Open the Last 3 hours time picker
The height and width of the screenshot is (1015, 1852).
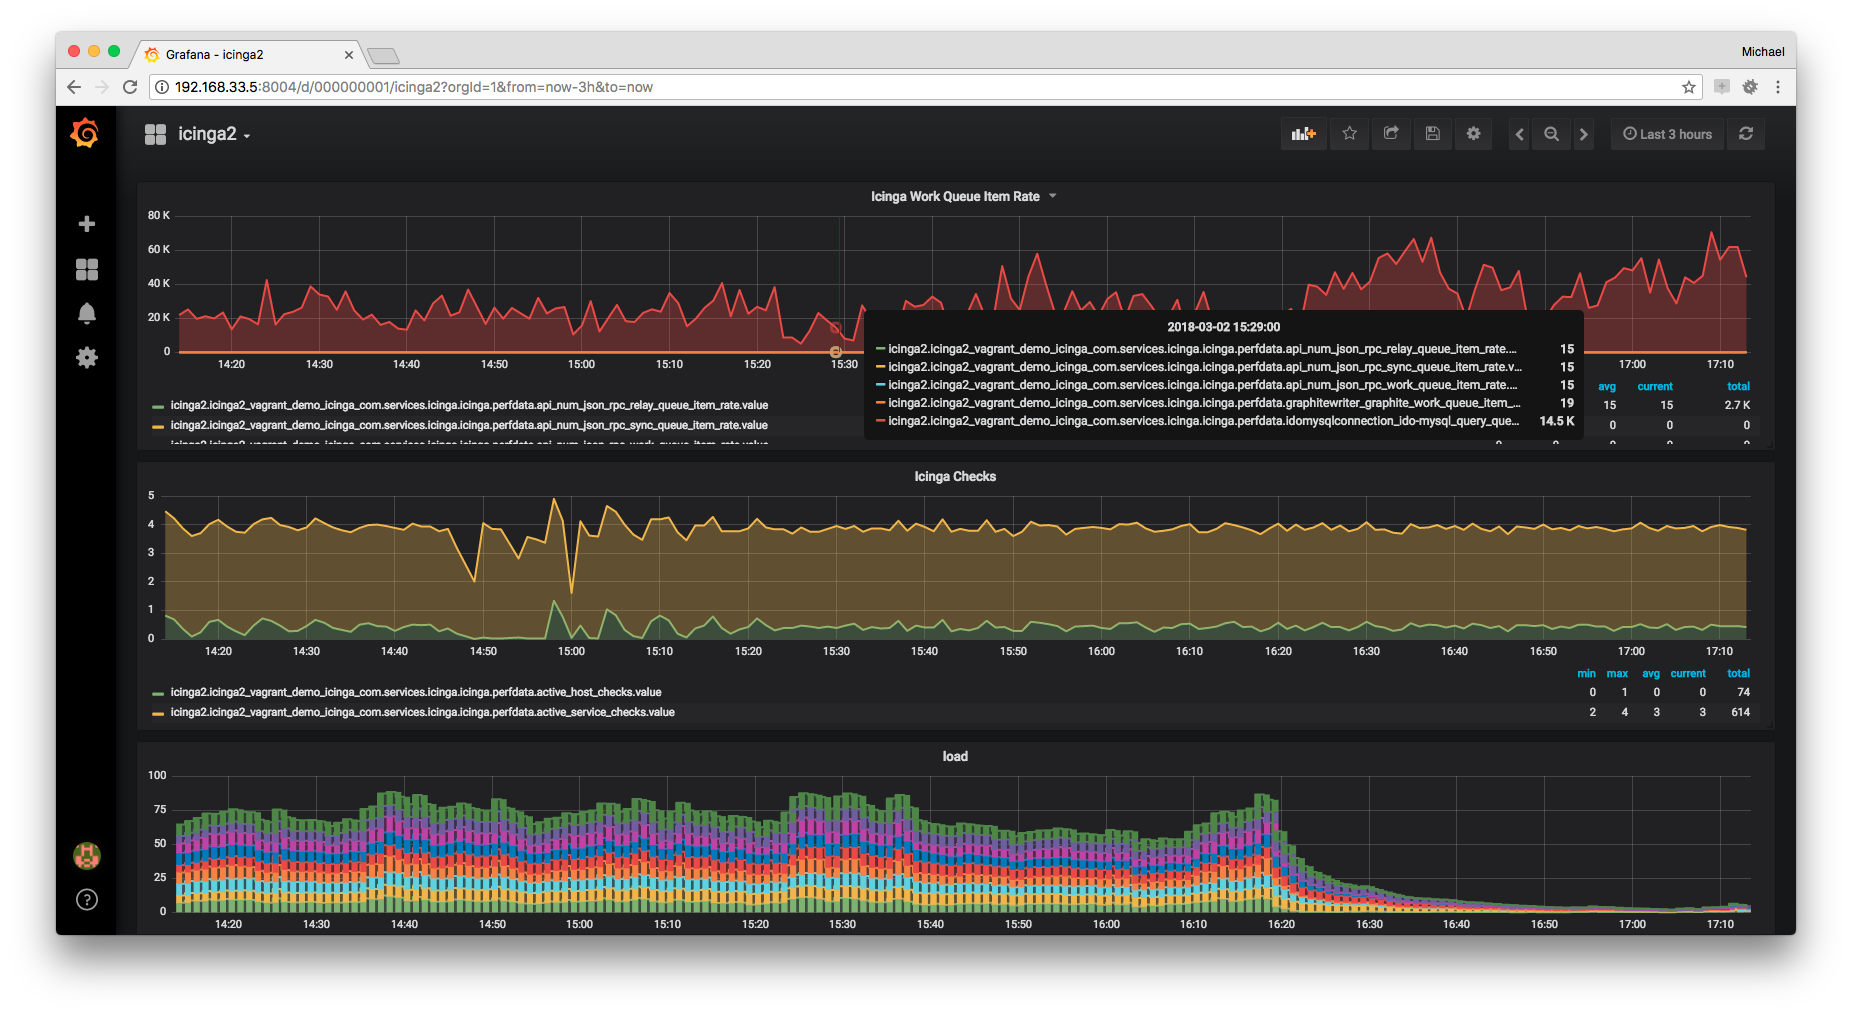click(x=1667, y=134)
